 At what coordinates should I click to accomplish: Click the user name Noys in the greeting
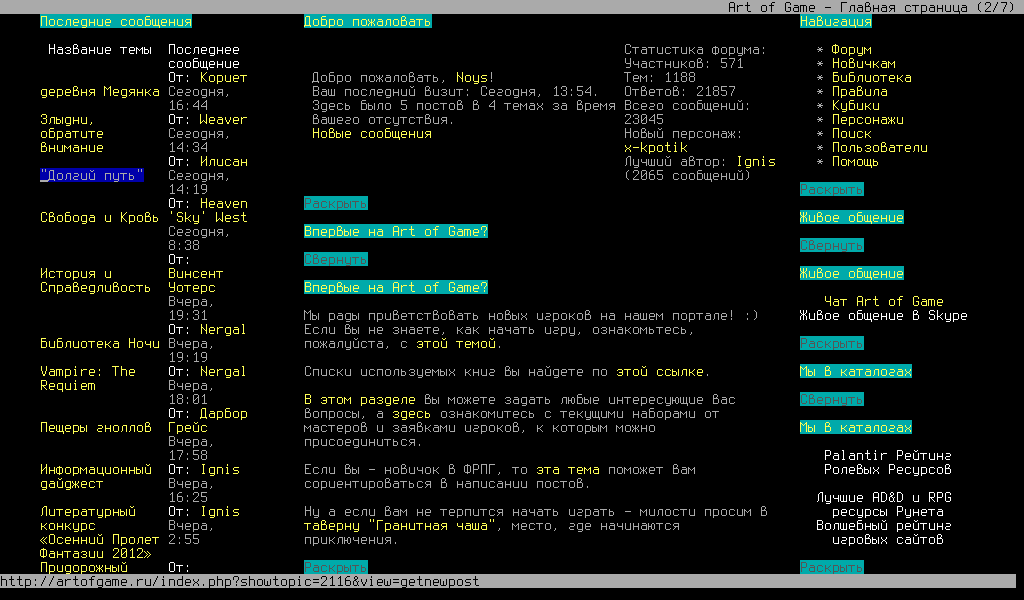tap(475, 77)
